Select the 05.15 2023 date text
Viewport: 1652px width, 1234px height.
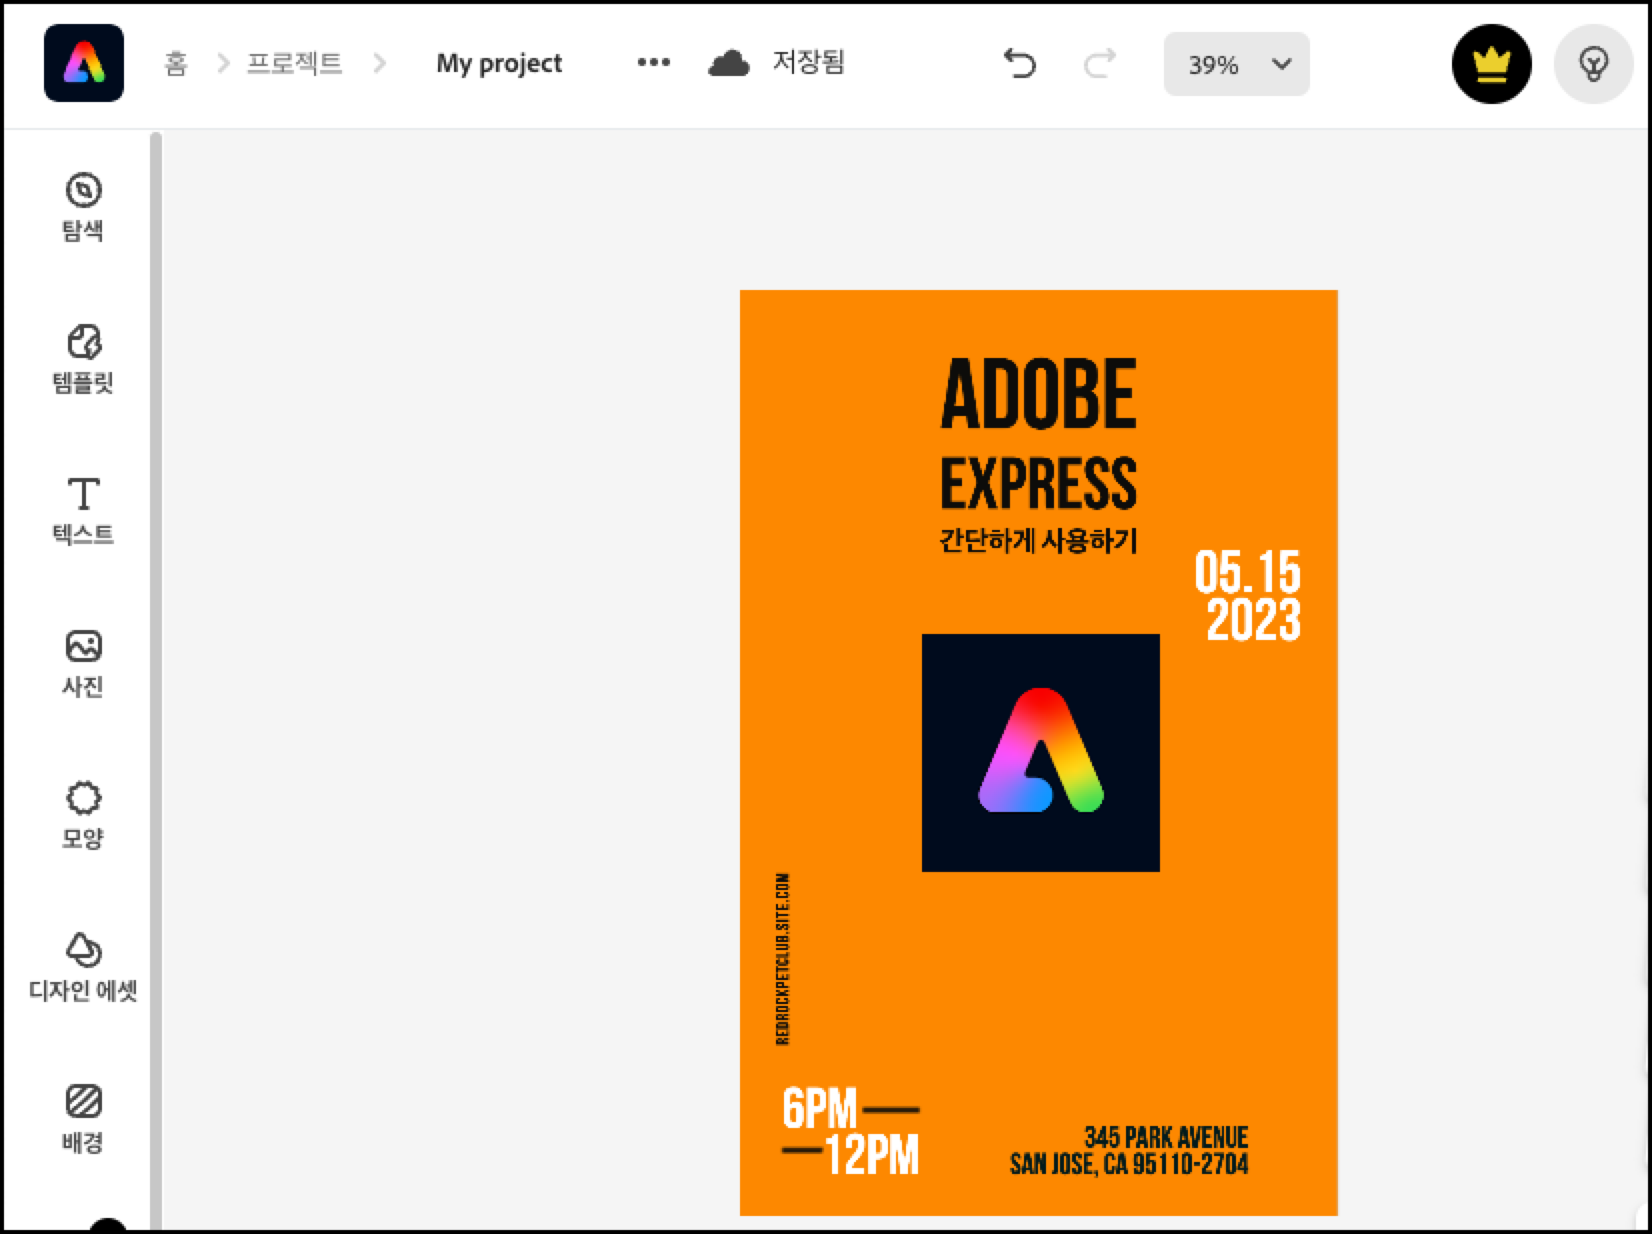[x=1248, y=596]
